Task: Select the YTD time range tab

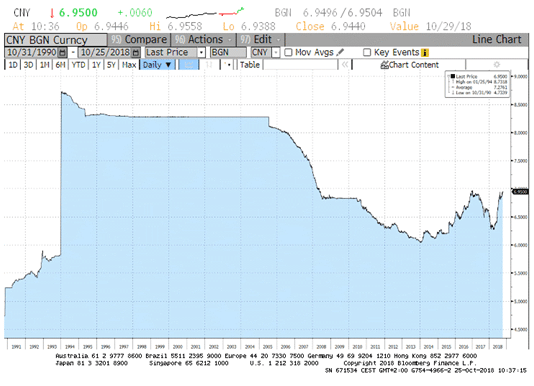Action: [x=78, y=64]
